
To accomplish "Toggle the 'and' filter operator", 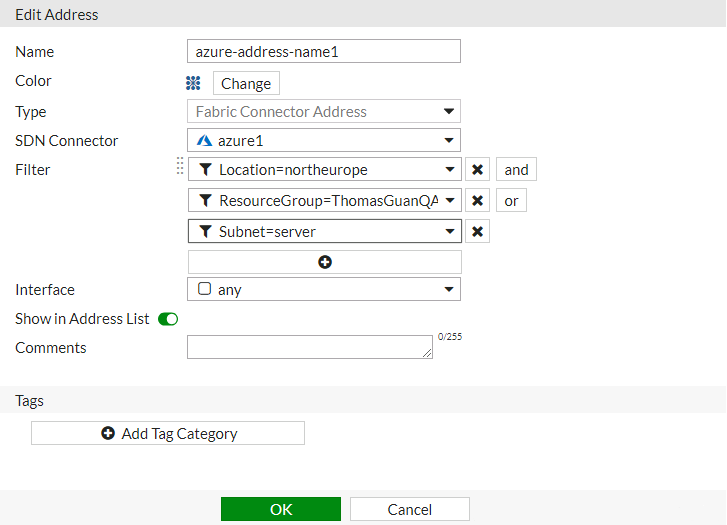I will 516,170.
